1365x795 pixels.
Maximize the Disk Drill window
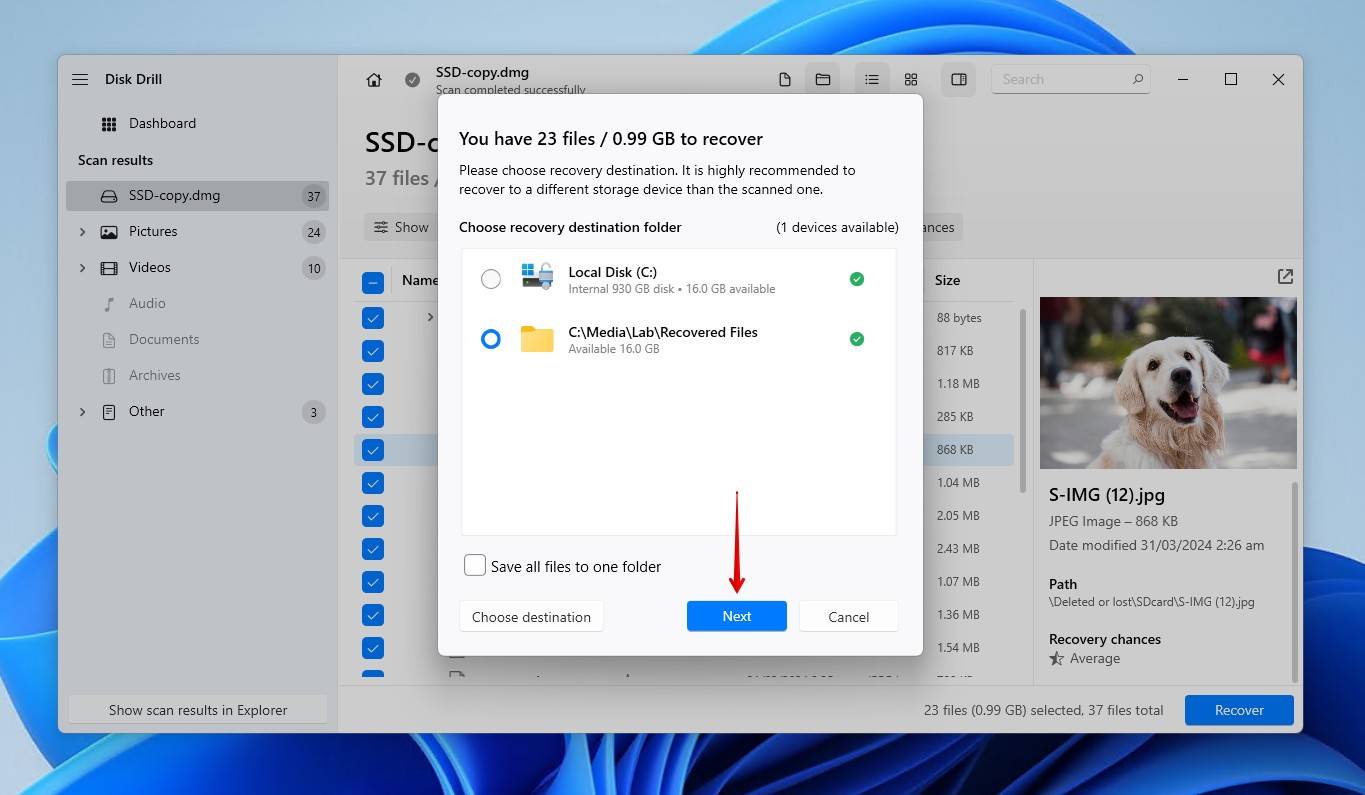point(1231,80)
